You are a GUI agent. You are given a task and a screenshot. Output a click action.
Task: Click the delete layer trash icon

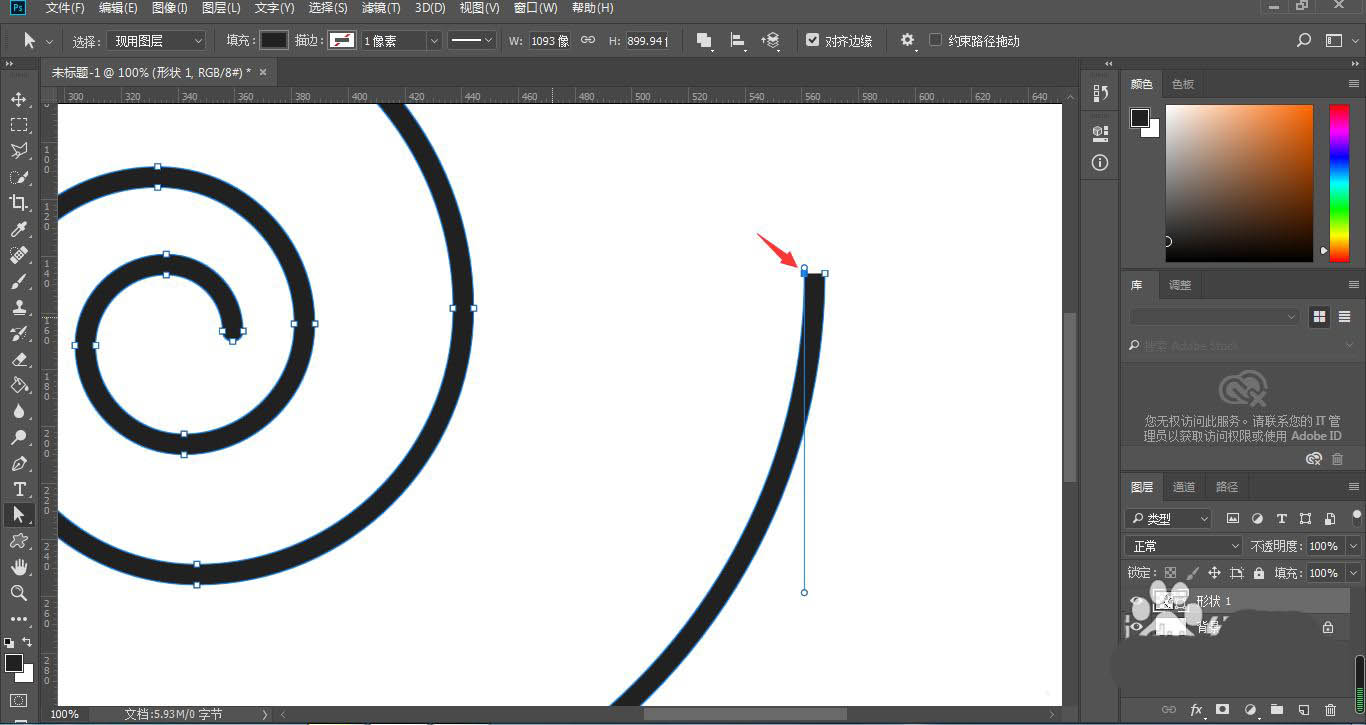1330,710
